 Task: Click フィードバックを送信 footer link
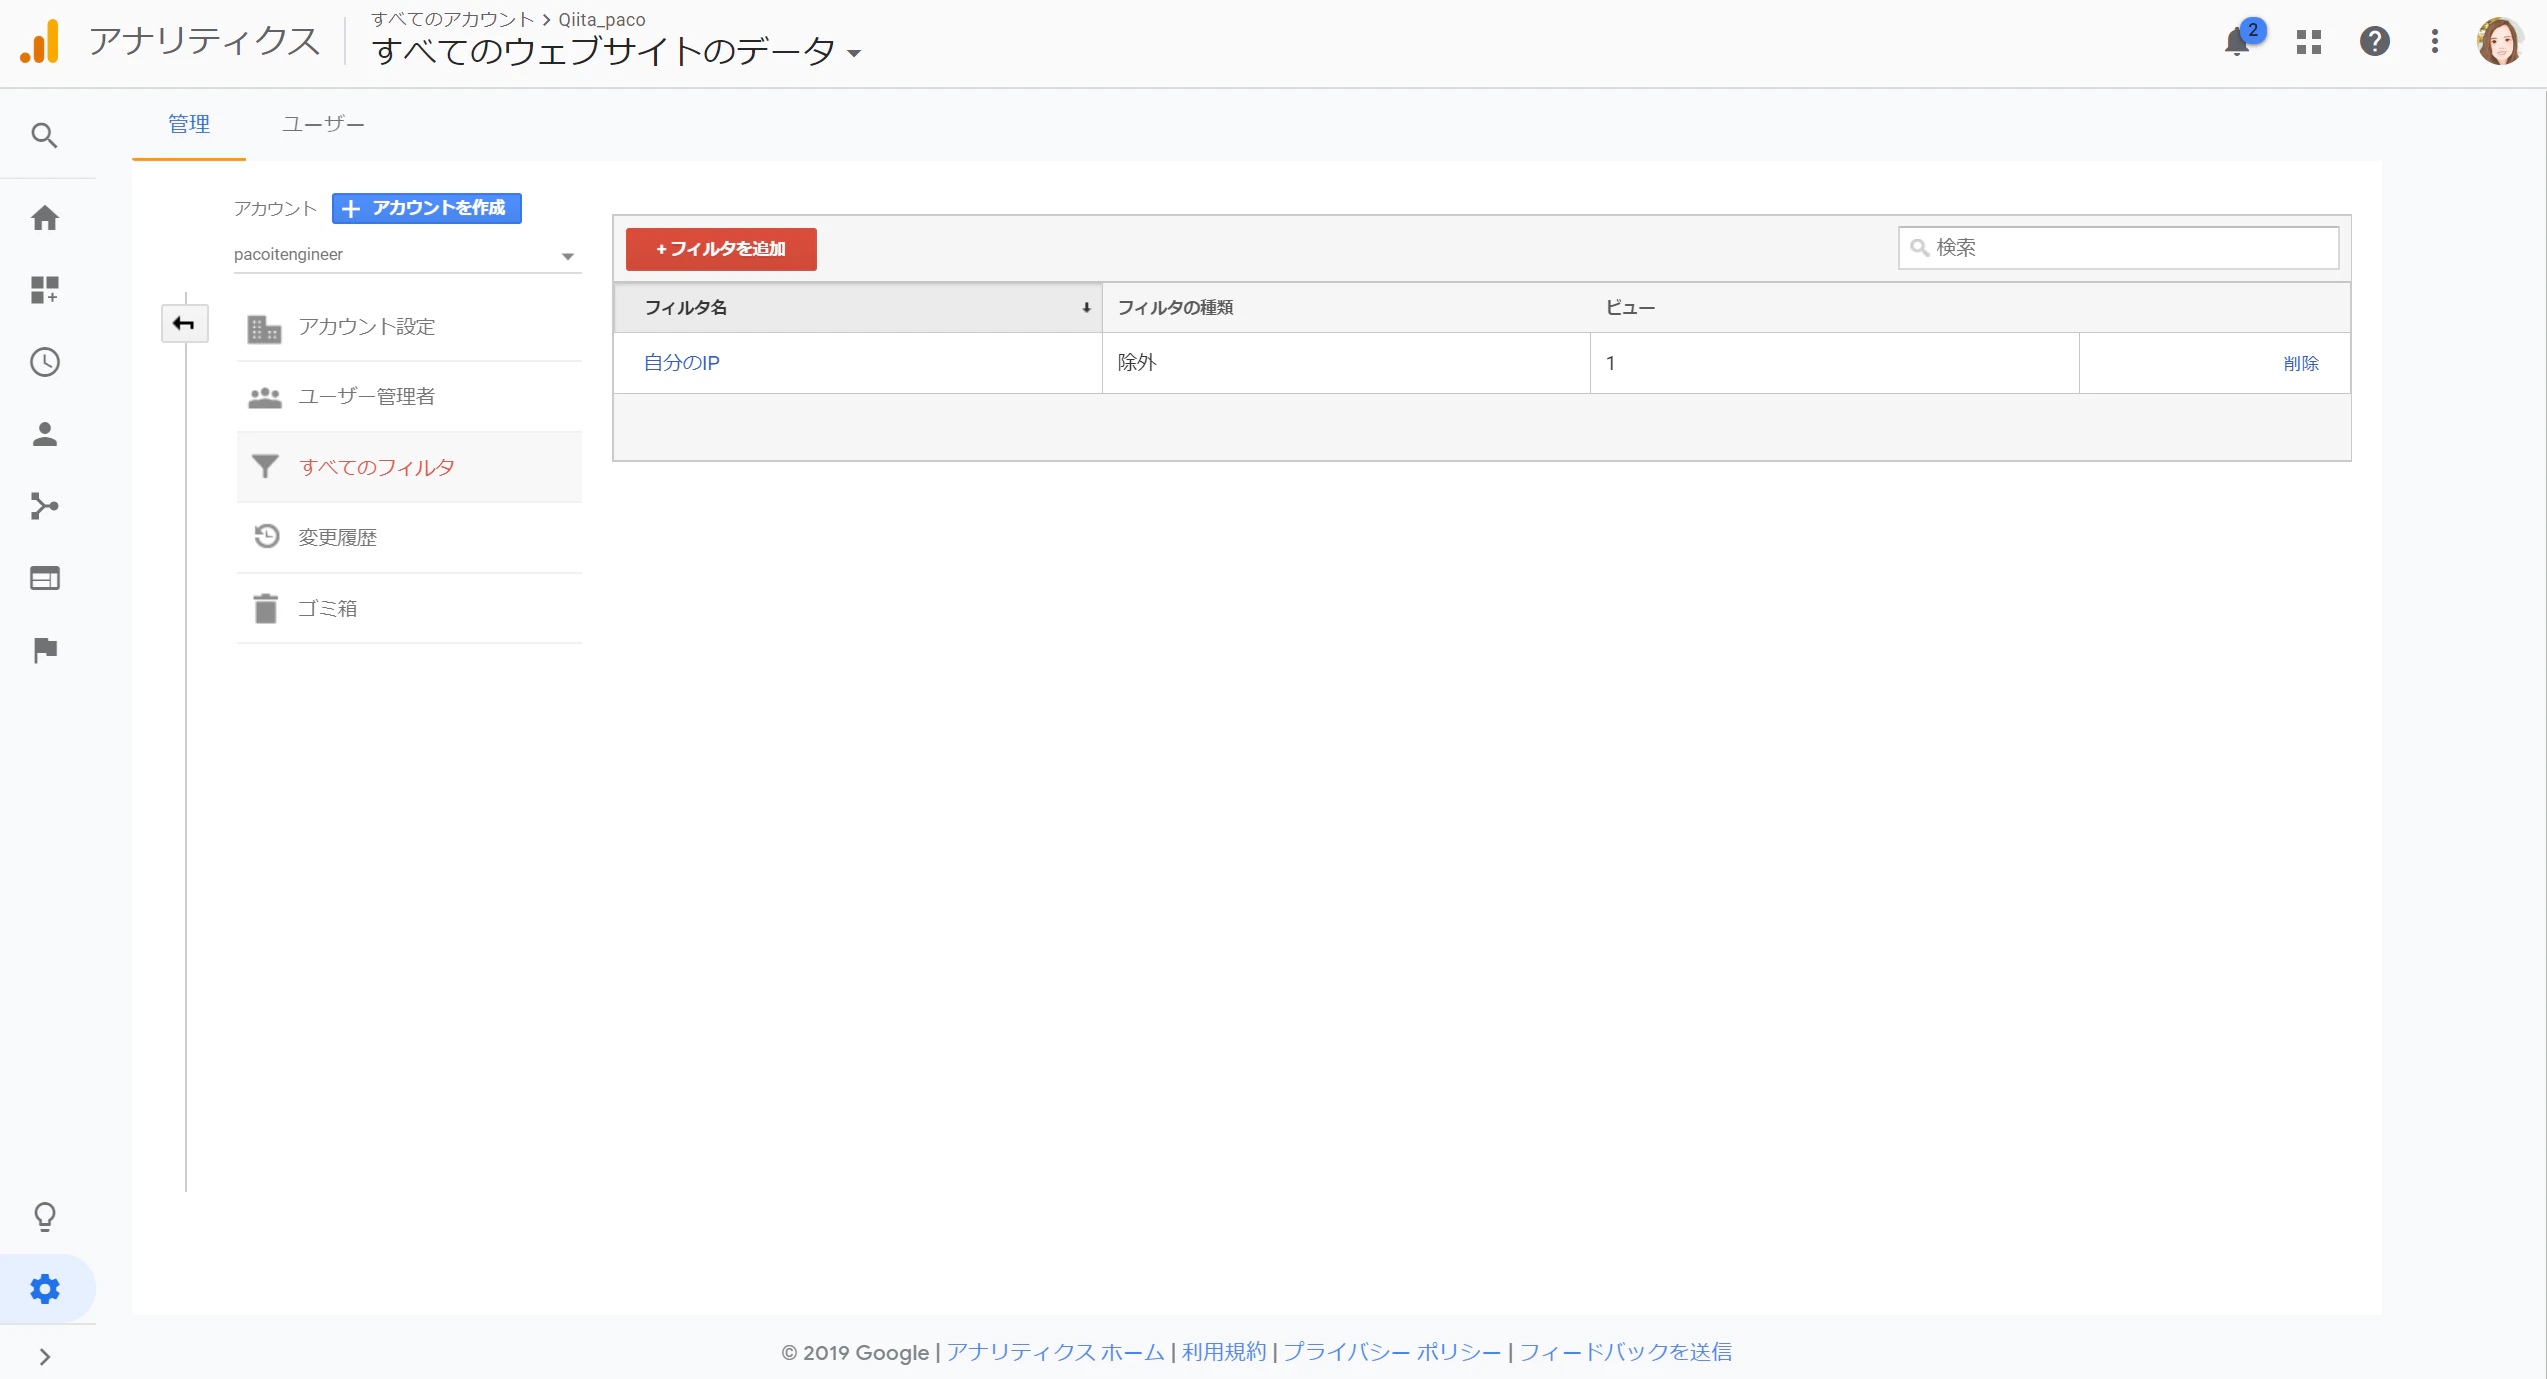1625,1352
